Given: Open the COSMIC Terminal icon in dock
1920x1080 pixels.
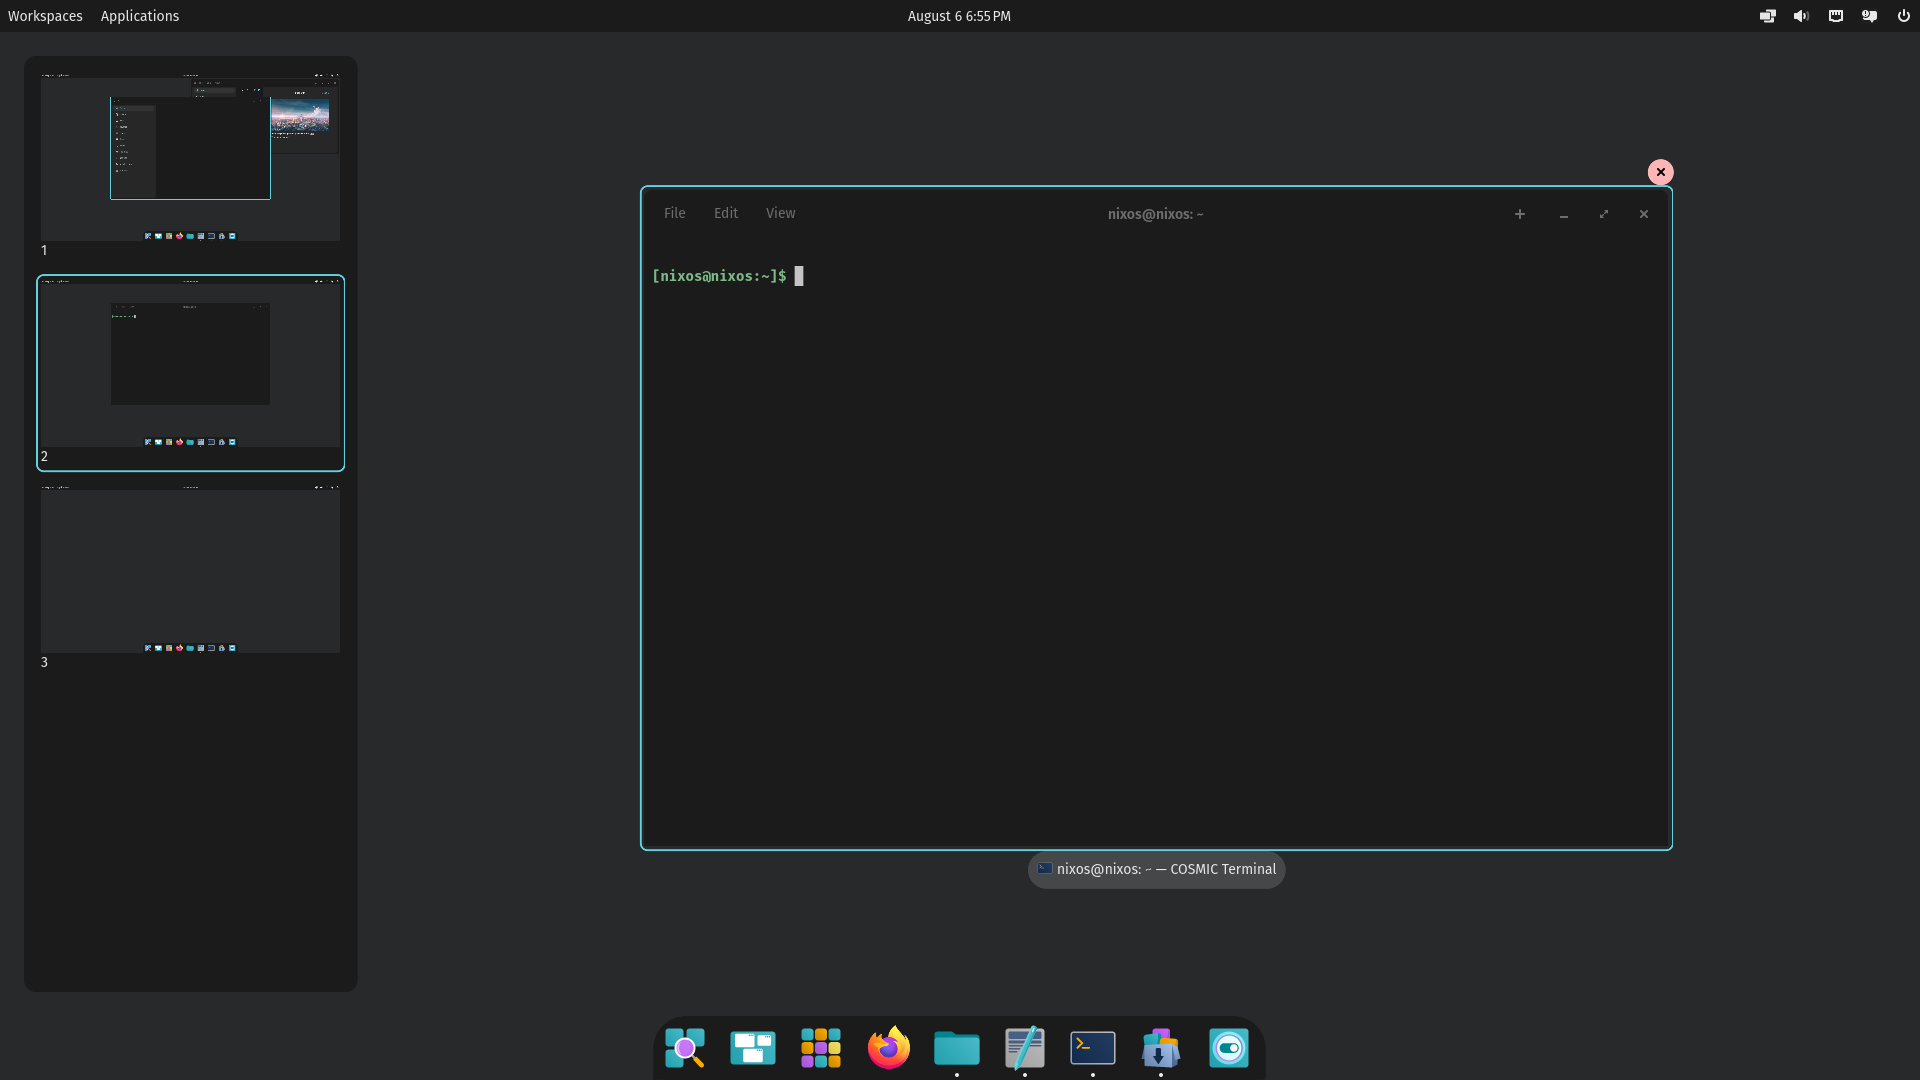Looking at the screenshot, I should pyautogui.click(x=1093, y=1048).
